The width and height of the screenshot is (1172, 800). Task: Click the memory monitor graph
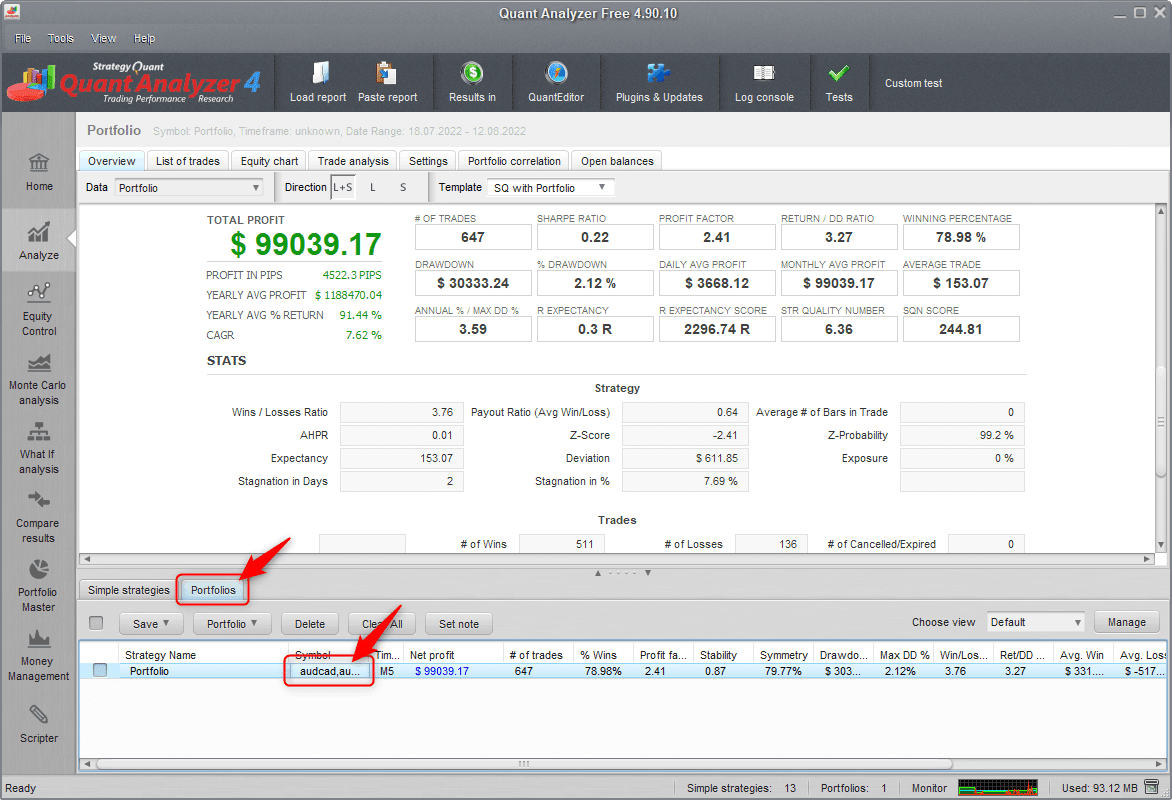998,787
